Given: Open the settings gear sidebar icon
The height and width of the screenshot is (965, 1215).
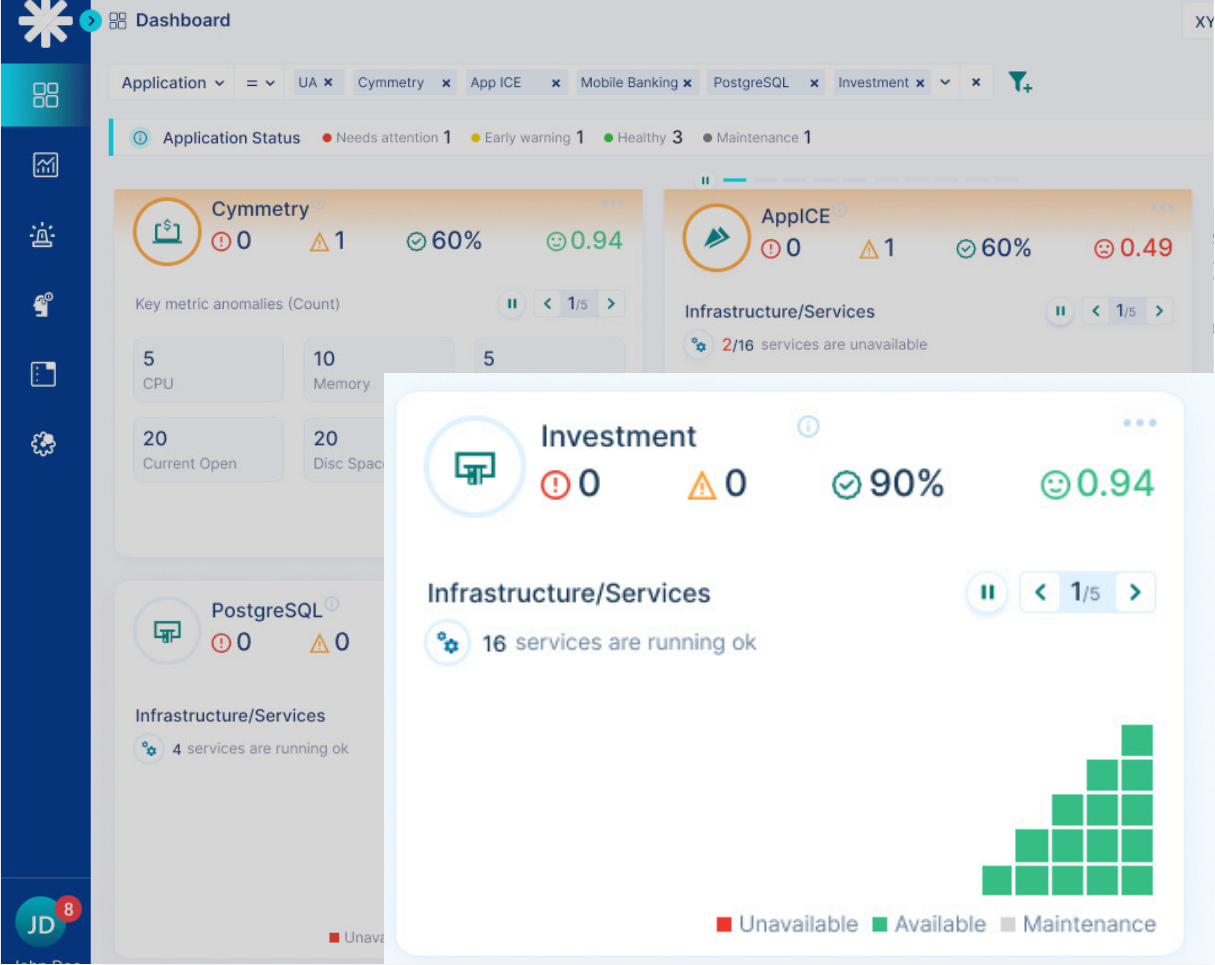Looking at the screenshot, I should [x=44, y=445].
